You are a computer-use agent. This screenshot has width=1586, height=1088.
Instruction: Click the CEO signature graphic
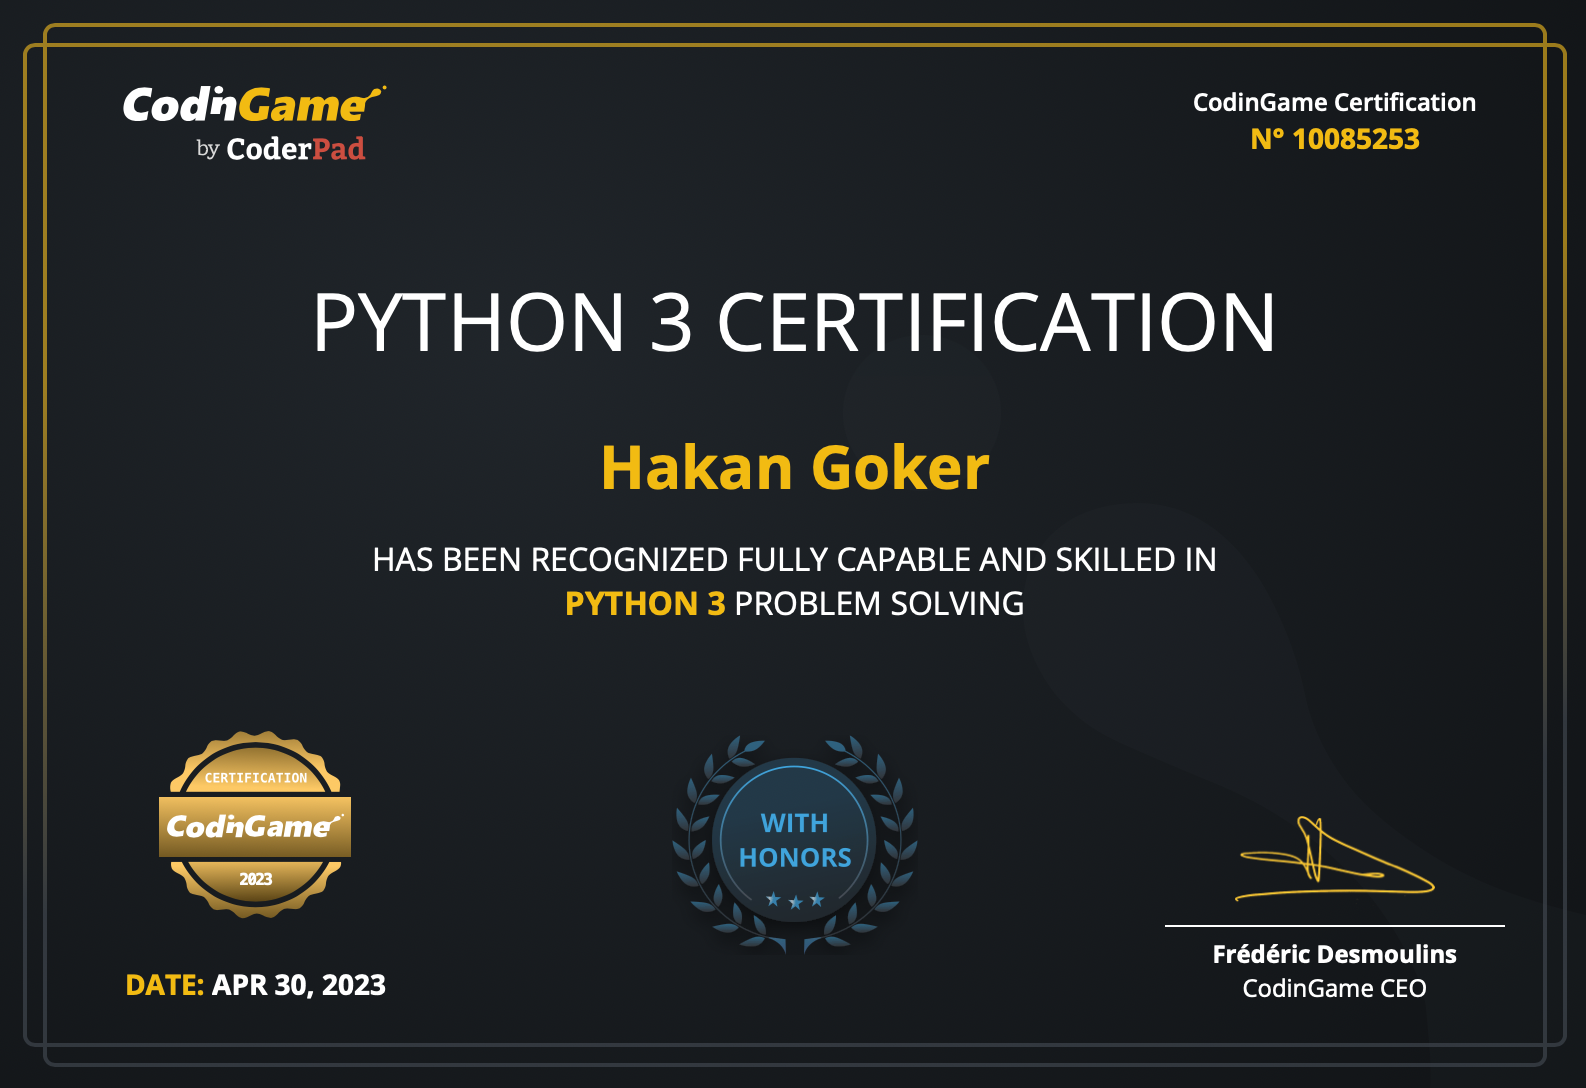1335,860
